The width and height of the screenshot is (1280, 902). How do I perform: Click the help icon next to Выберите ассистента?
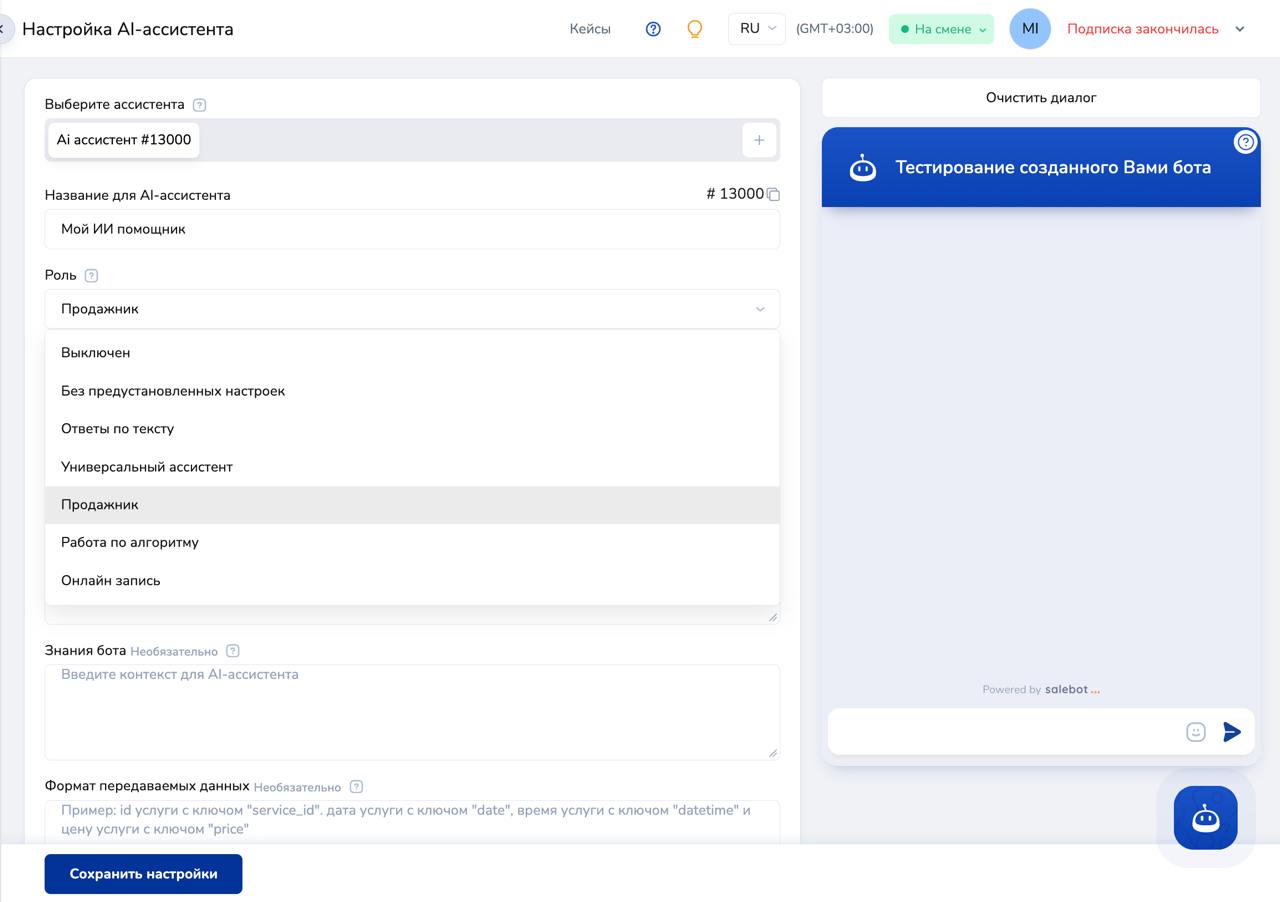pyautogui.click(x=199, y=105)
